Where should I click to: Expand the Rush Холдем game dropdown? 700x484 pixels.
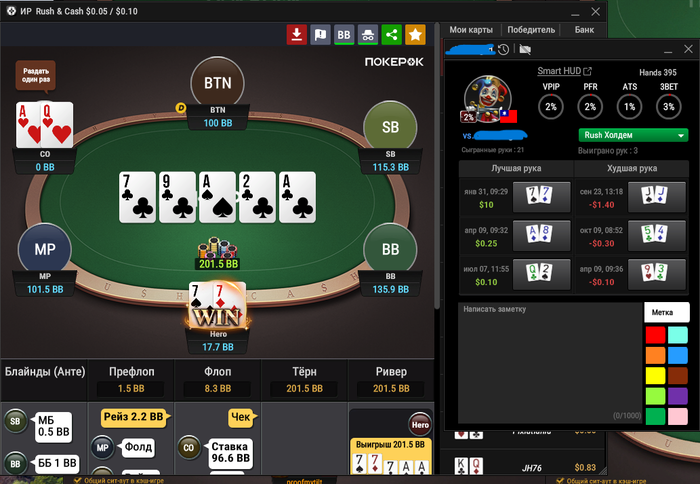(x=633, y=135)
